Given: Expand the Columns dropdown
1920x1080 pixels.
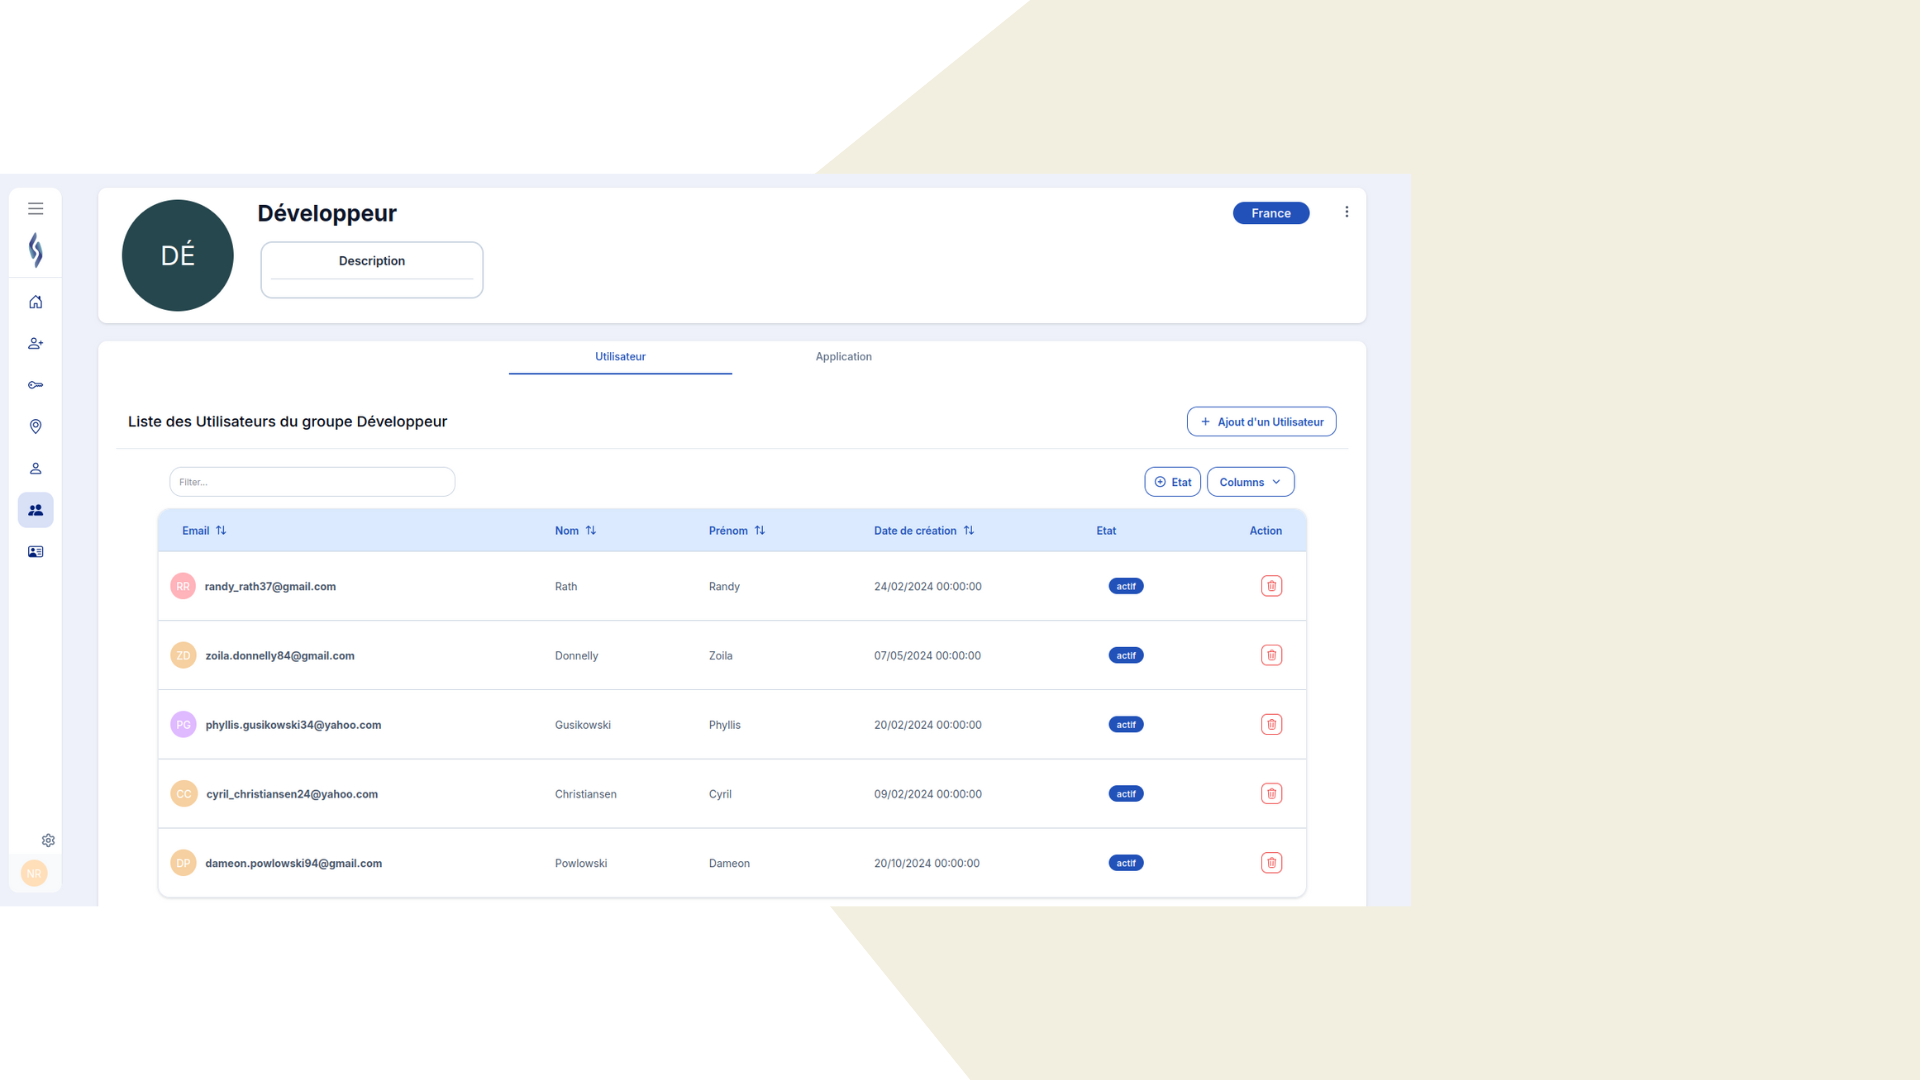Looking at the screenshot, I should pos(1250,482).
